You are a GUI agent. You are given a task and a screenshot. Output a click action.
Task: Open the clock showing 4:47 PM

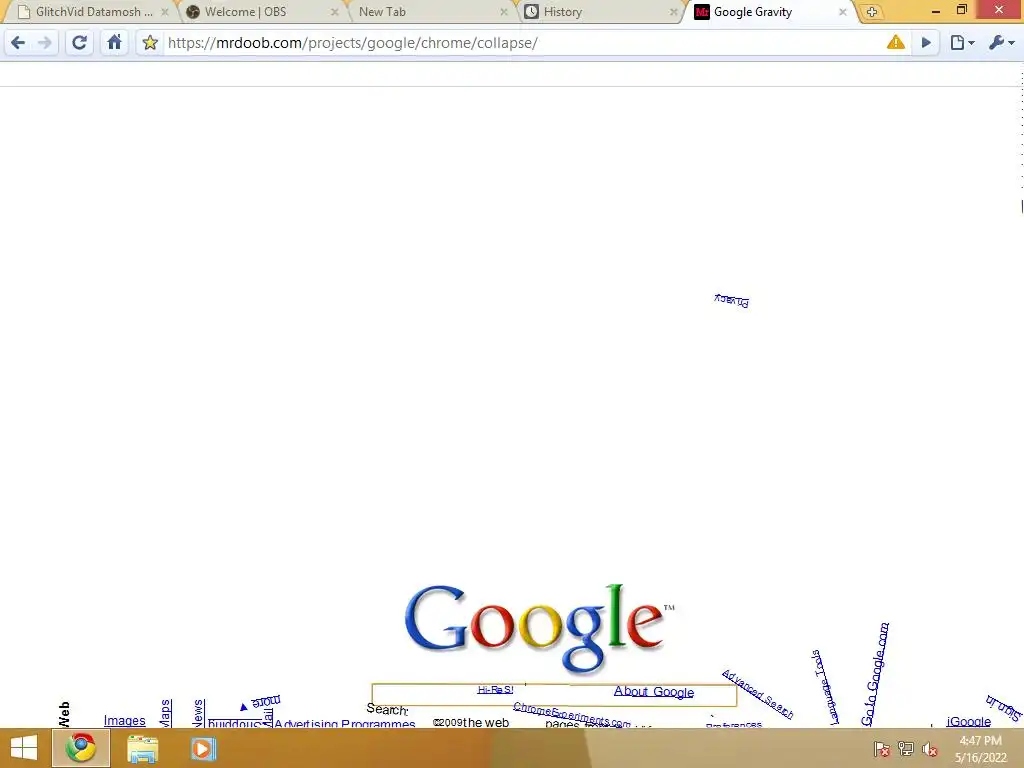tap(980, 749)
